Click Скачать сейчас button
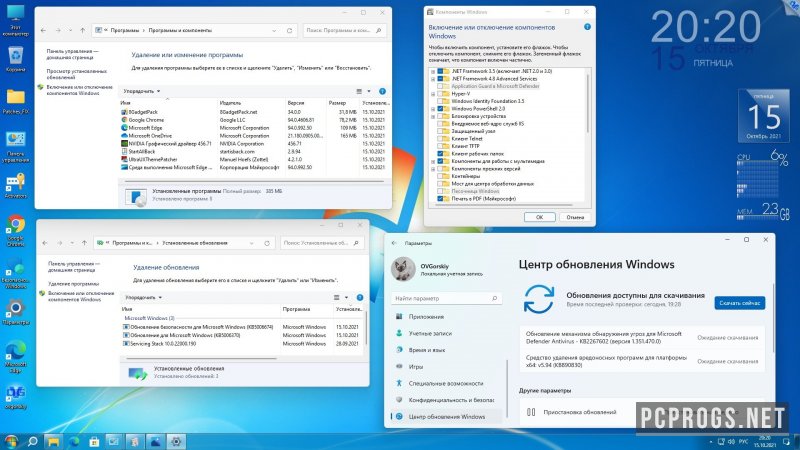The image size is (800, 450). click(739, 303)
